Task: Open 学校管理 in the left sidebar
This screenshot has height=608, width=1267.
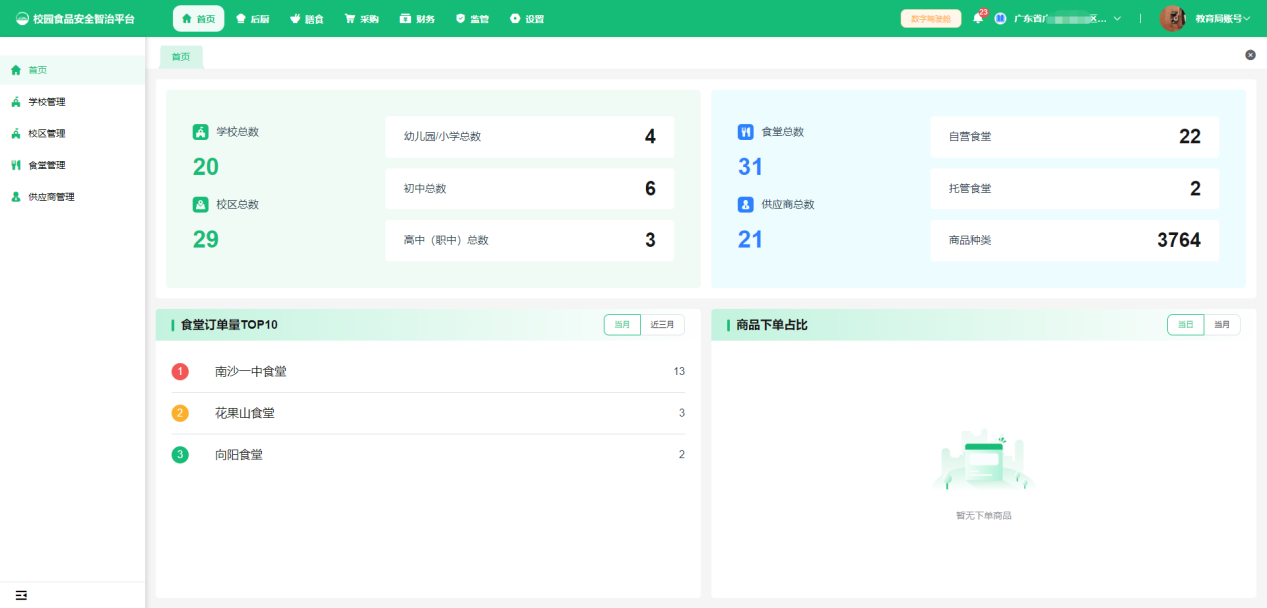Action: point(47,102)
